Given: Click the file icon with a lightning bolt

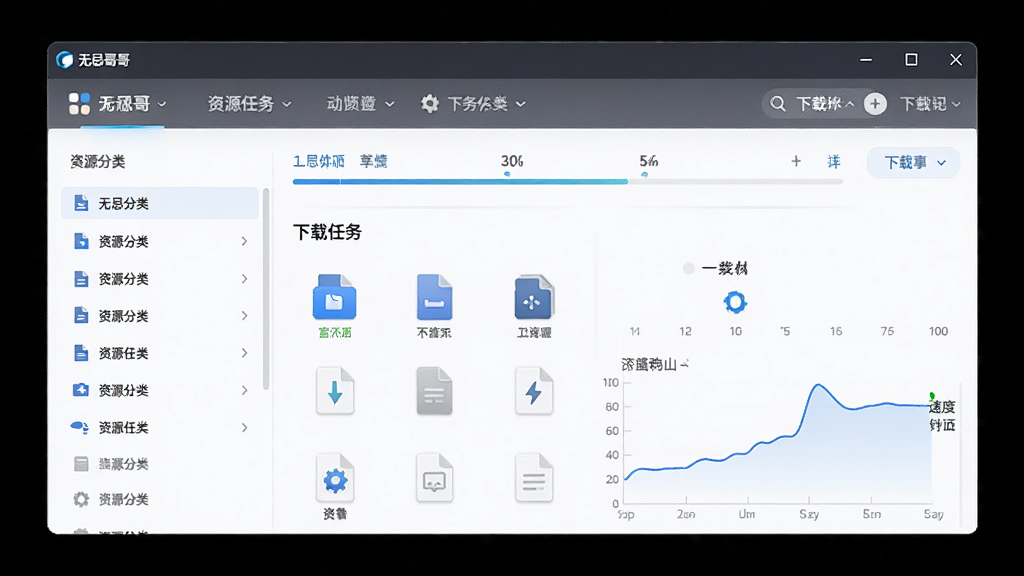Looking at the screenshot, I should tap(534, 391).
